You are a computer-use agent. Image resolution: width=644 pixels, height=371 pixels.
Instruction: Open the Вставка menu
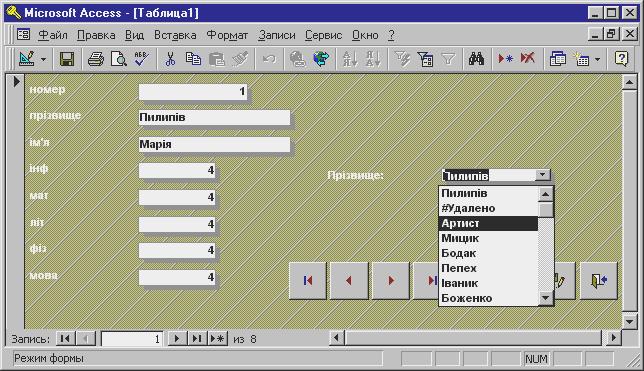(175, 35)
